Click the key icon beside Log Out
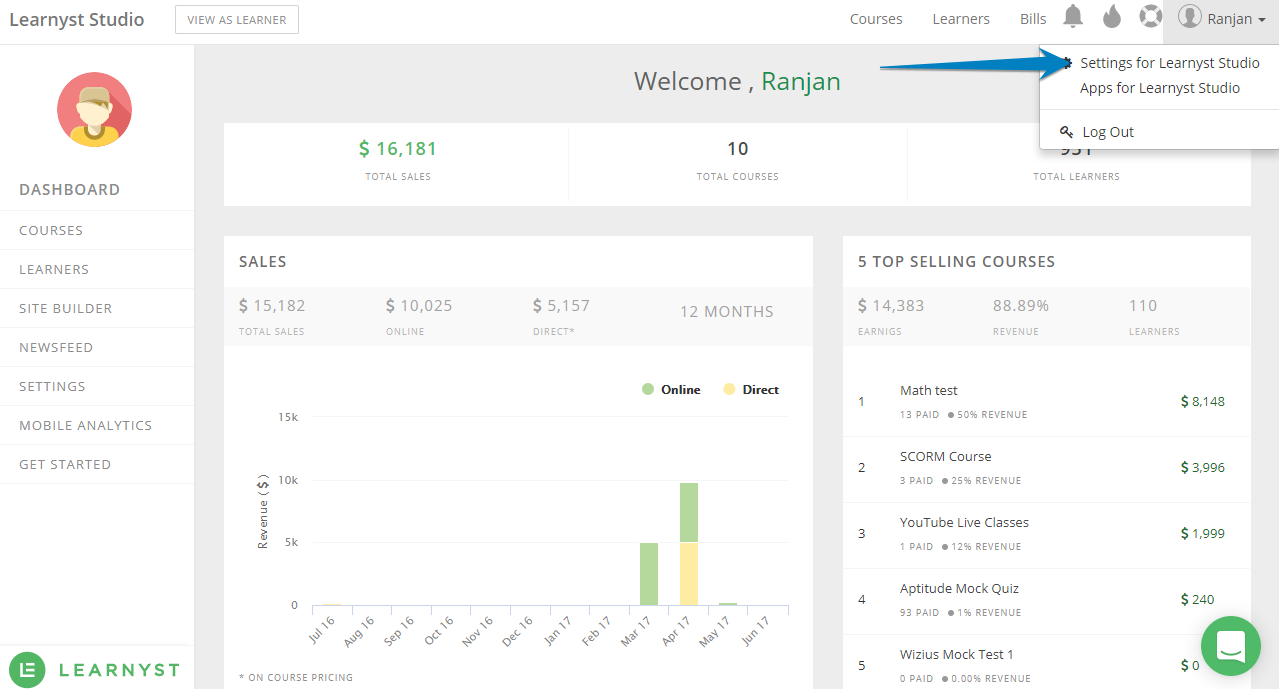Screen dimensions: 1279x689 click(1066, 132)
